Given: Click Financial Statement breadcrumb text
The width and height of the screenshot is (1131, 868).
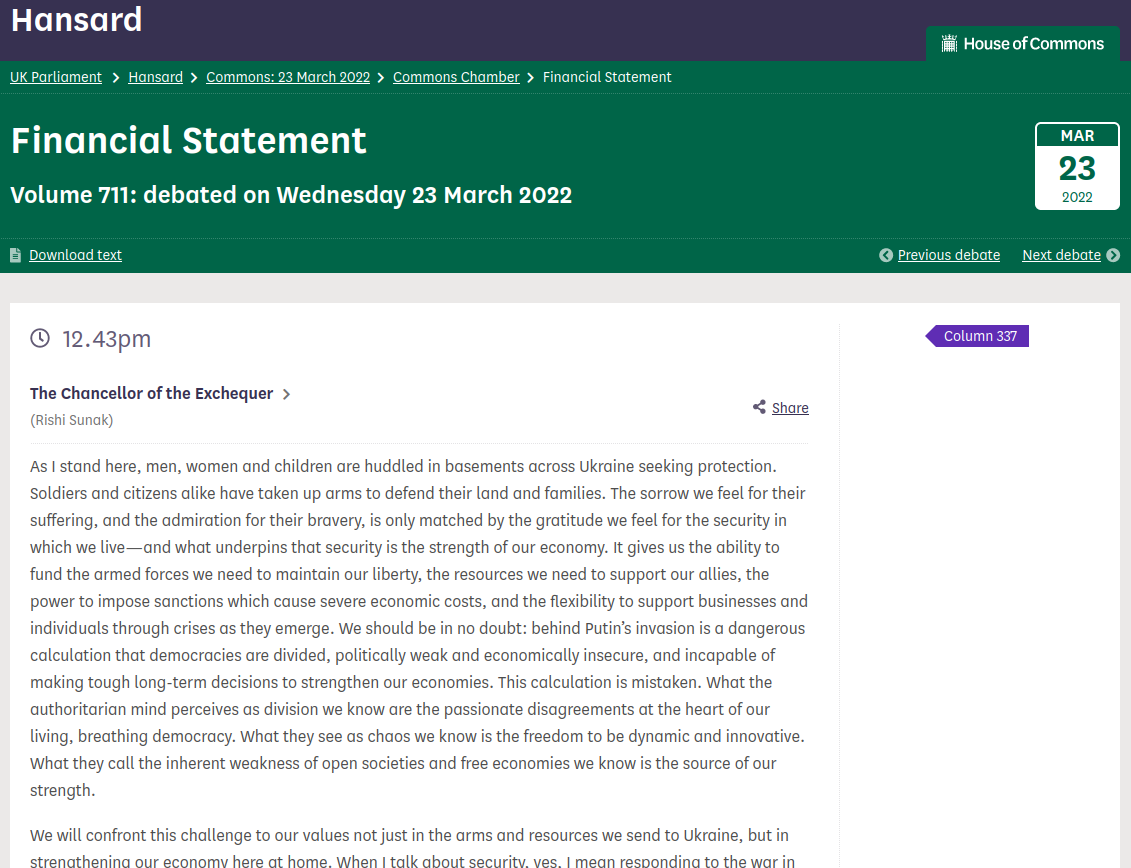Looking at the screenshot, I should tap(607, 77).
